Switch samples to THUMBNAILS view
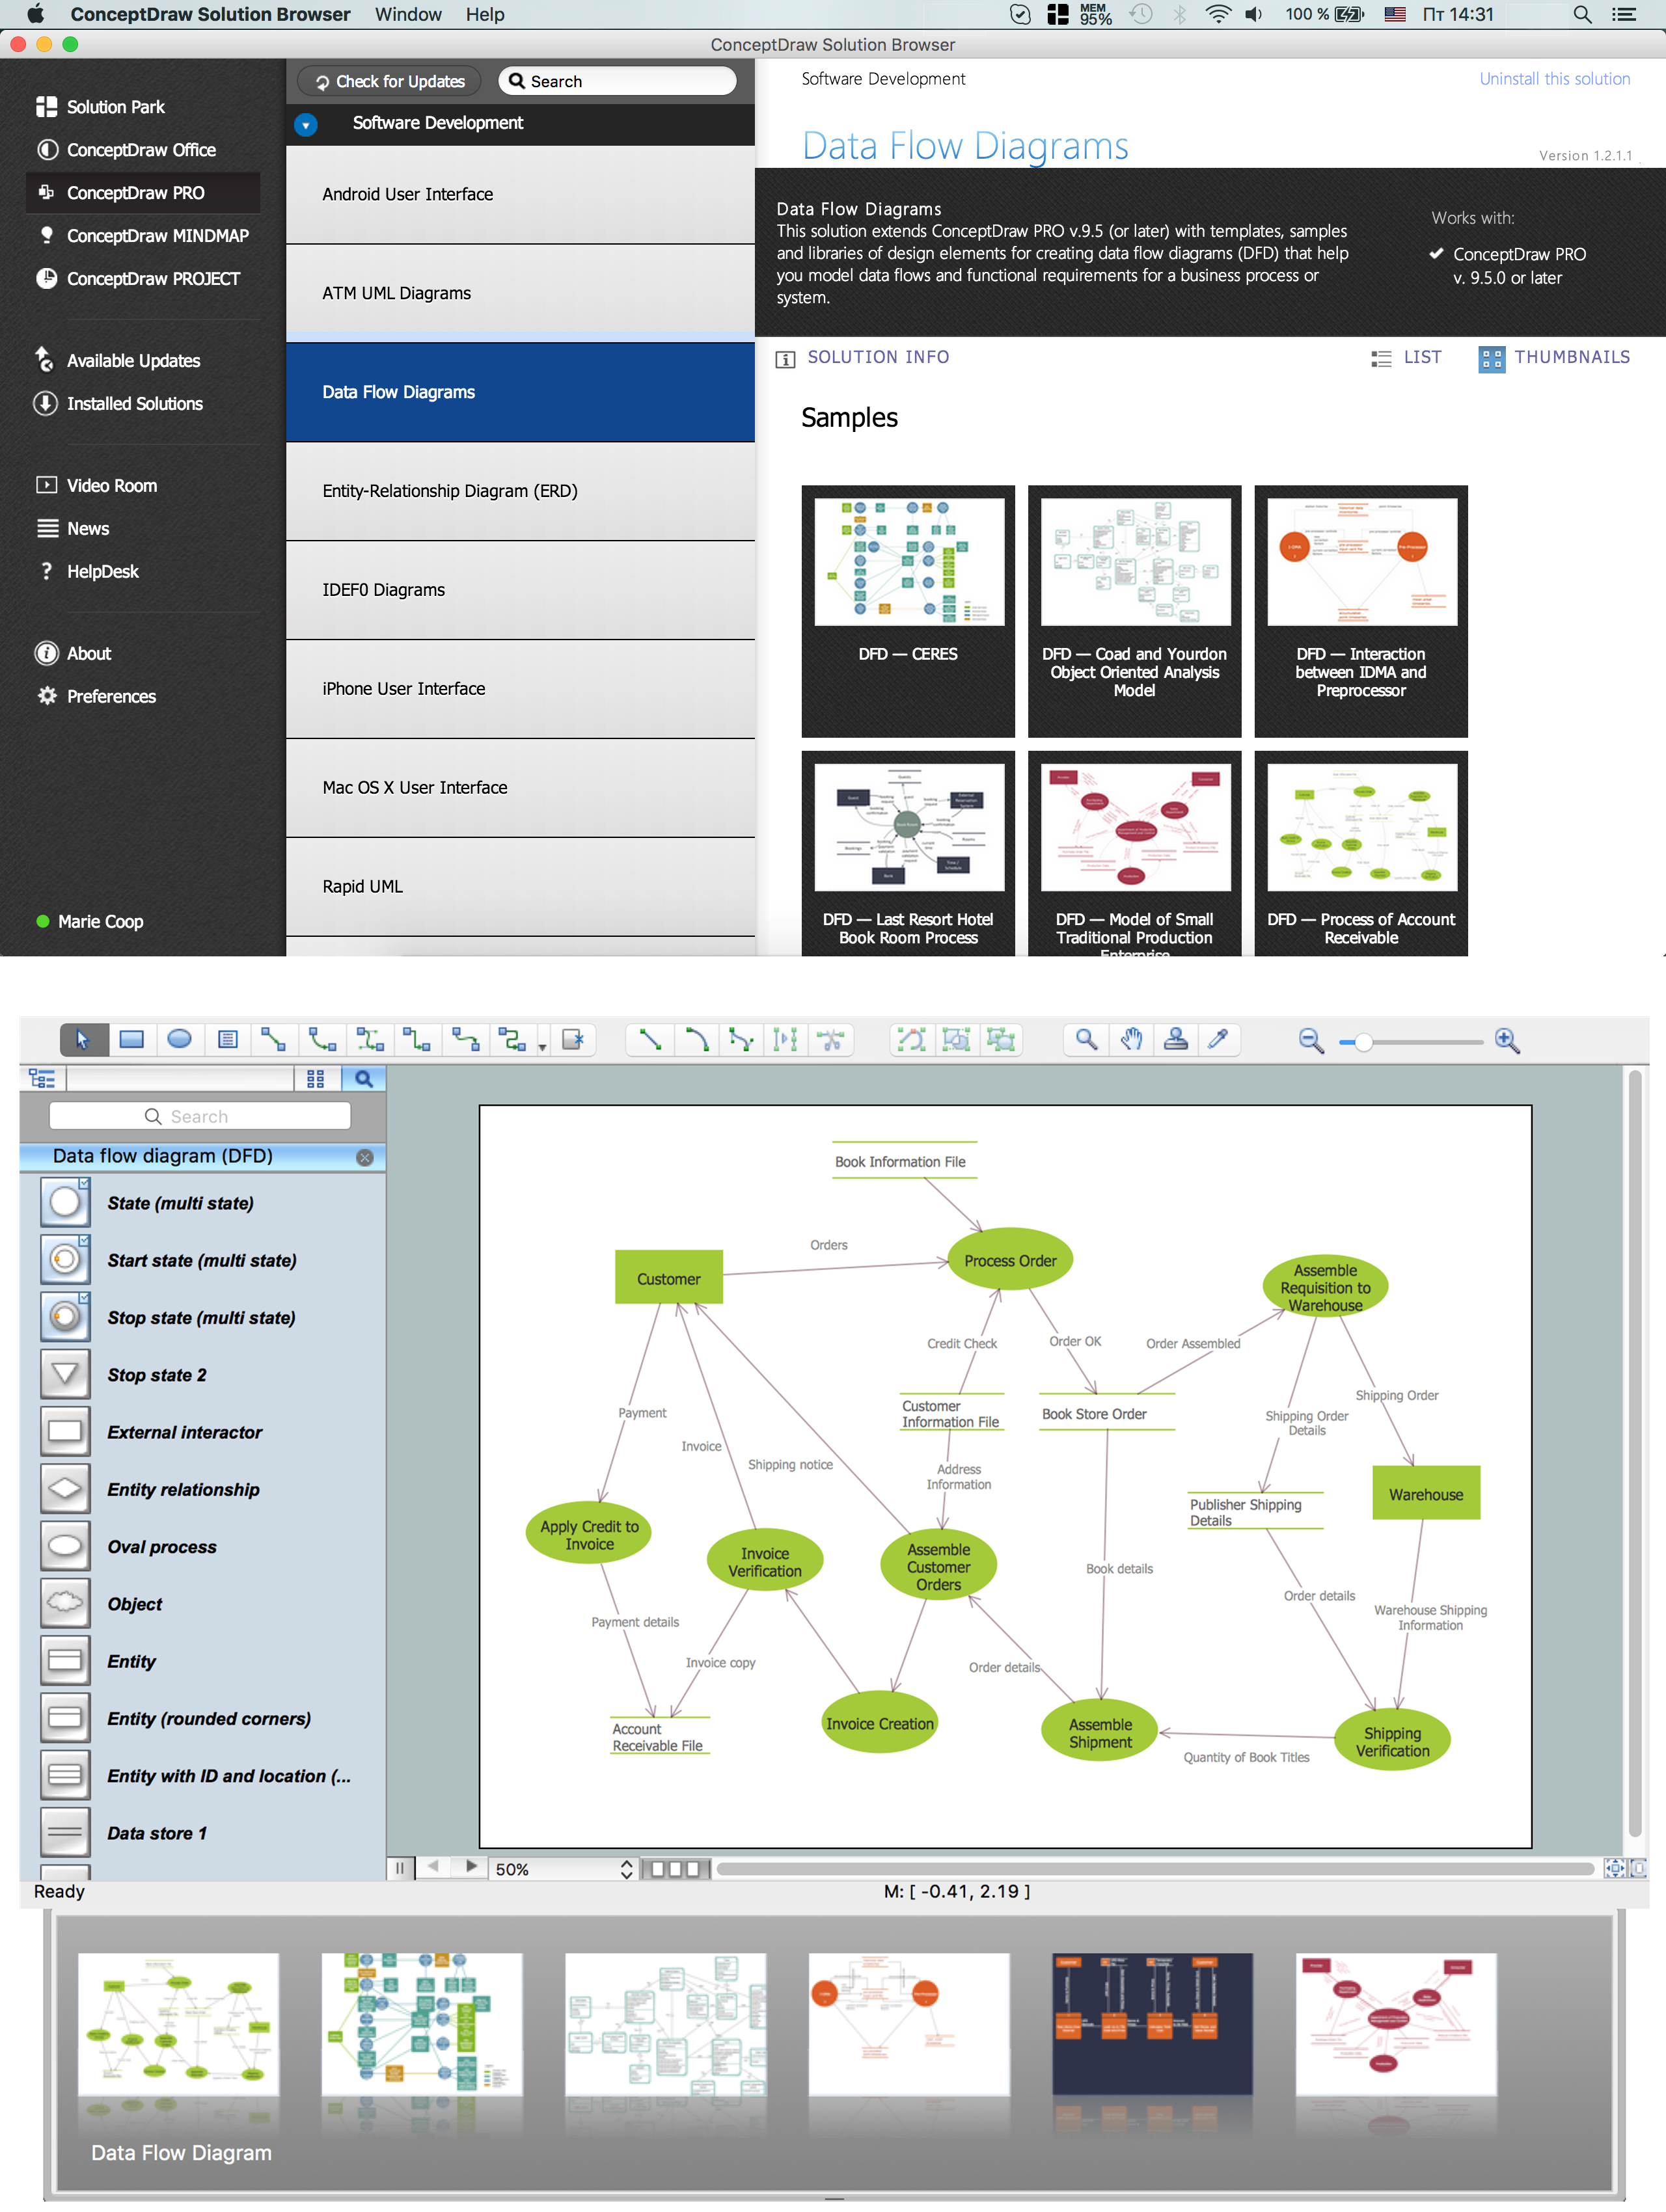The image size is (1666, 2212). point(1555,358)
